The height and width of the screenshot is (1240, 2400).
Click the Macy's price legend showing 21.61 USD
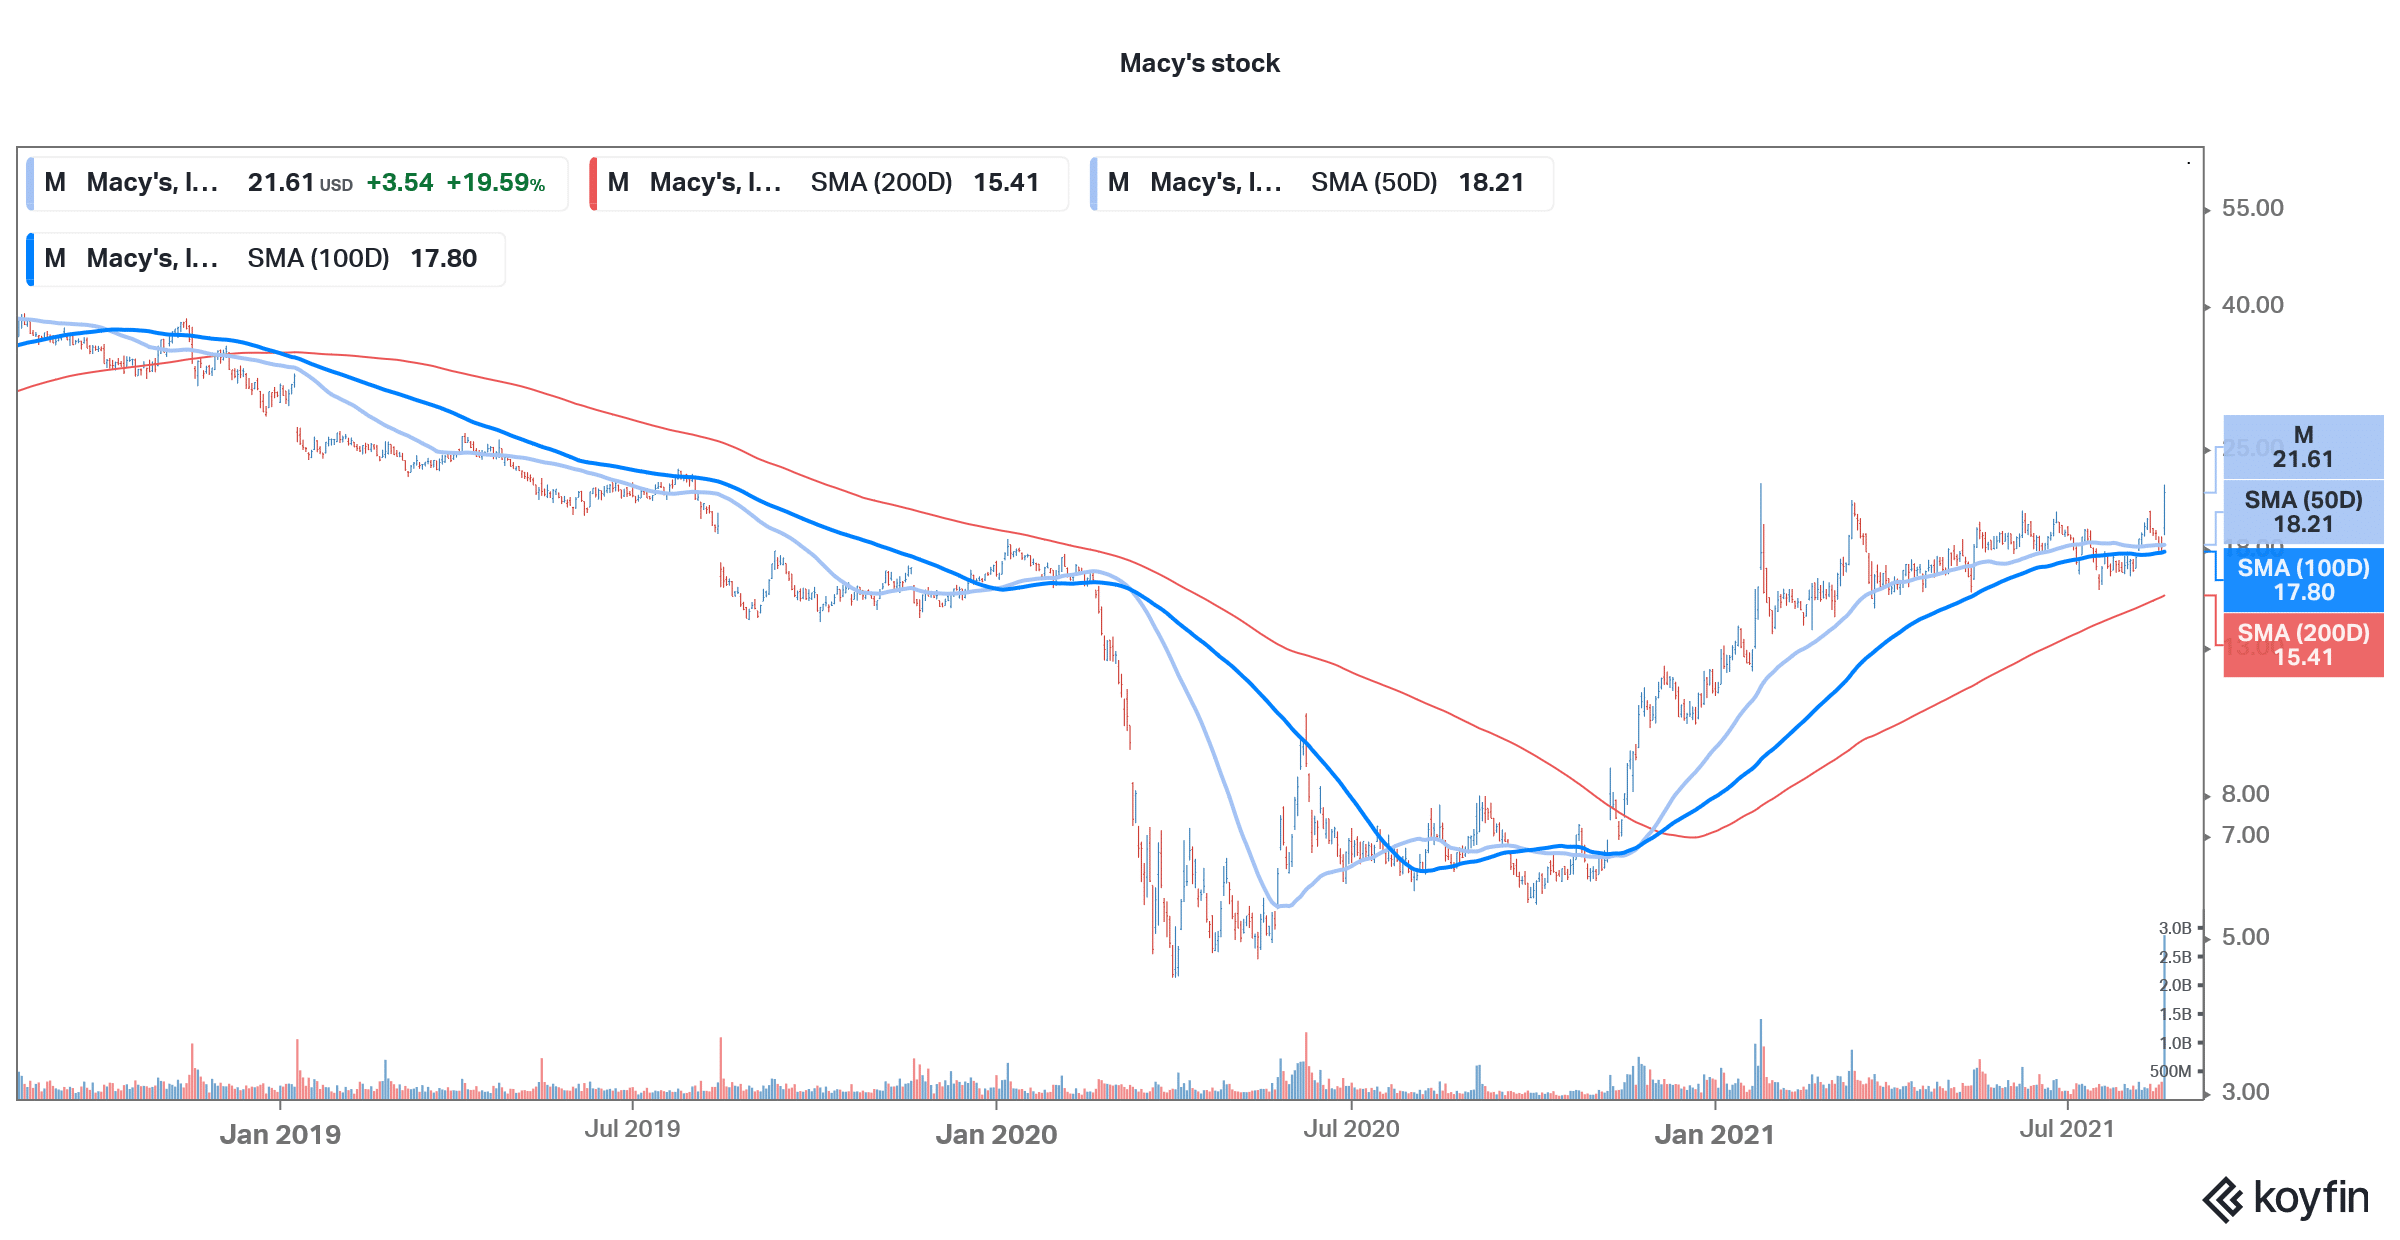(297, 183)
